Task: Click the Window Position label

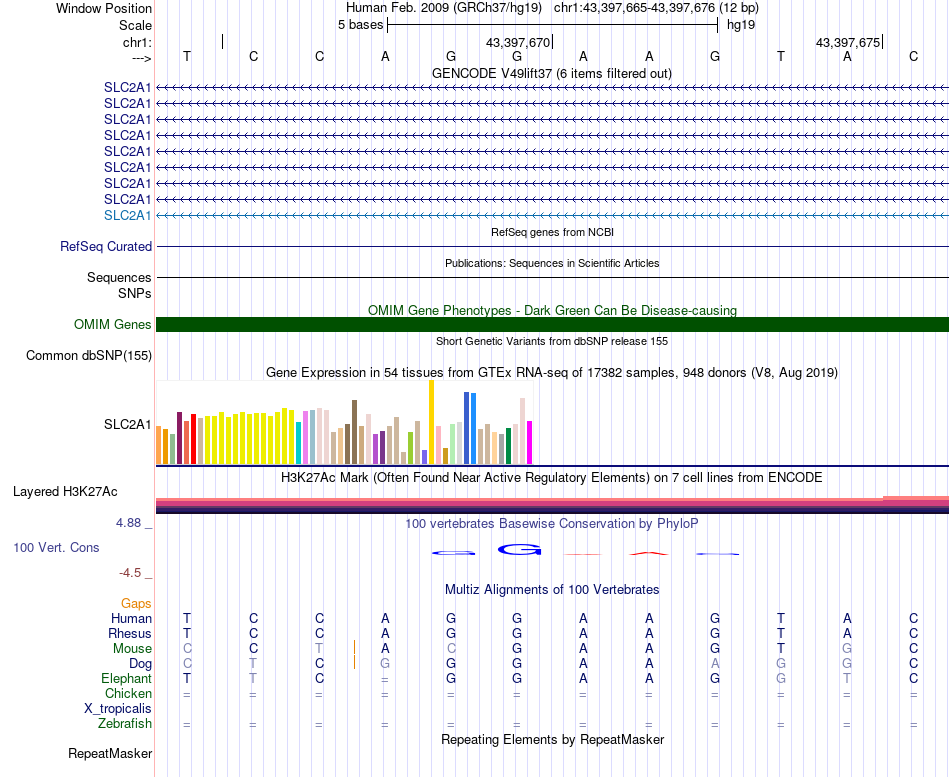Action: [104, 8]
